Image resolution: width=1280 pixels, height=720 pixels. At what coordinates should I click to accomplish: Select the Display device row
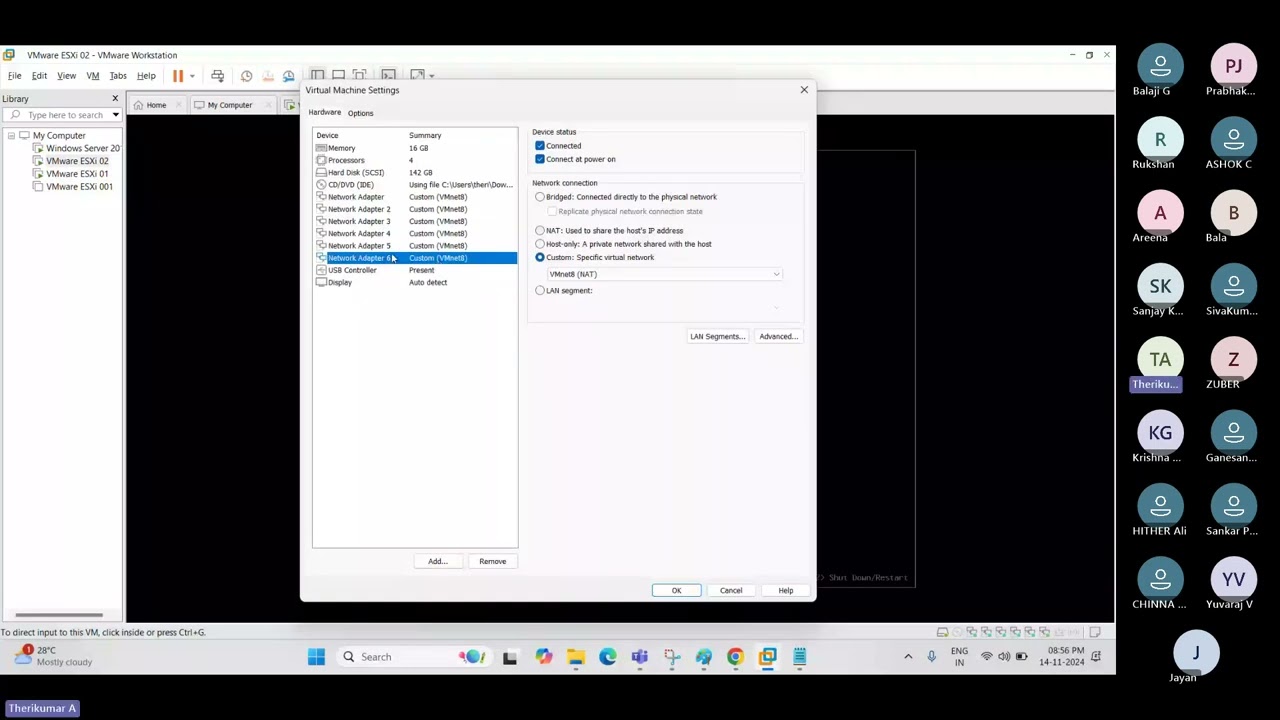tap(415, 282)
